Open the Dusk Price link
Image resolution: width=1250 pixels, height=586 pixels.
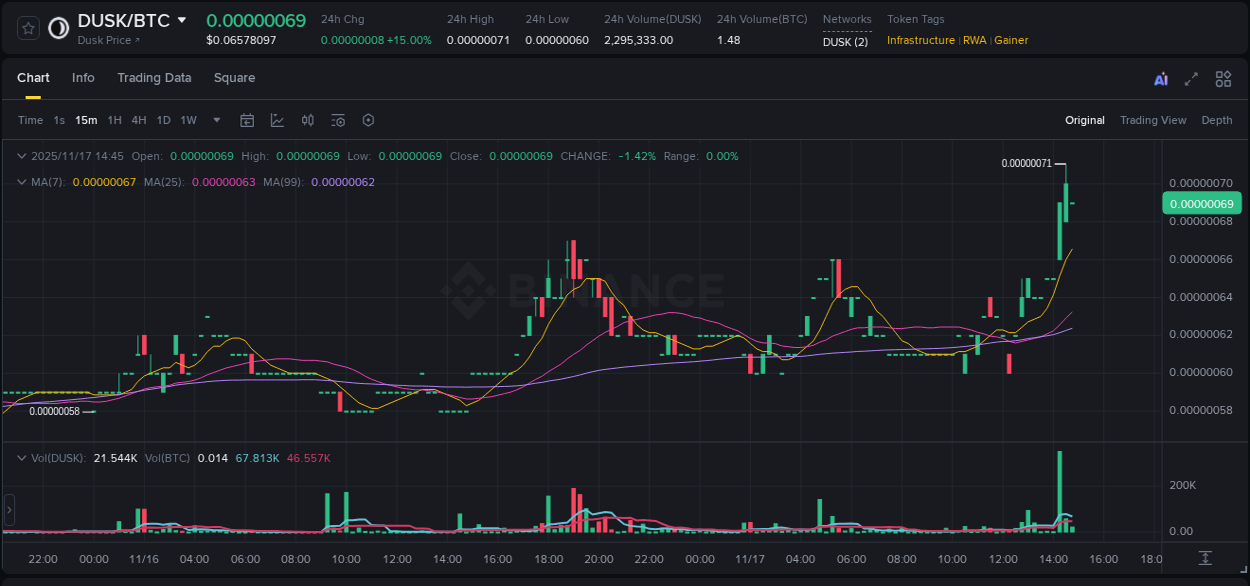coord(105,40)
